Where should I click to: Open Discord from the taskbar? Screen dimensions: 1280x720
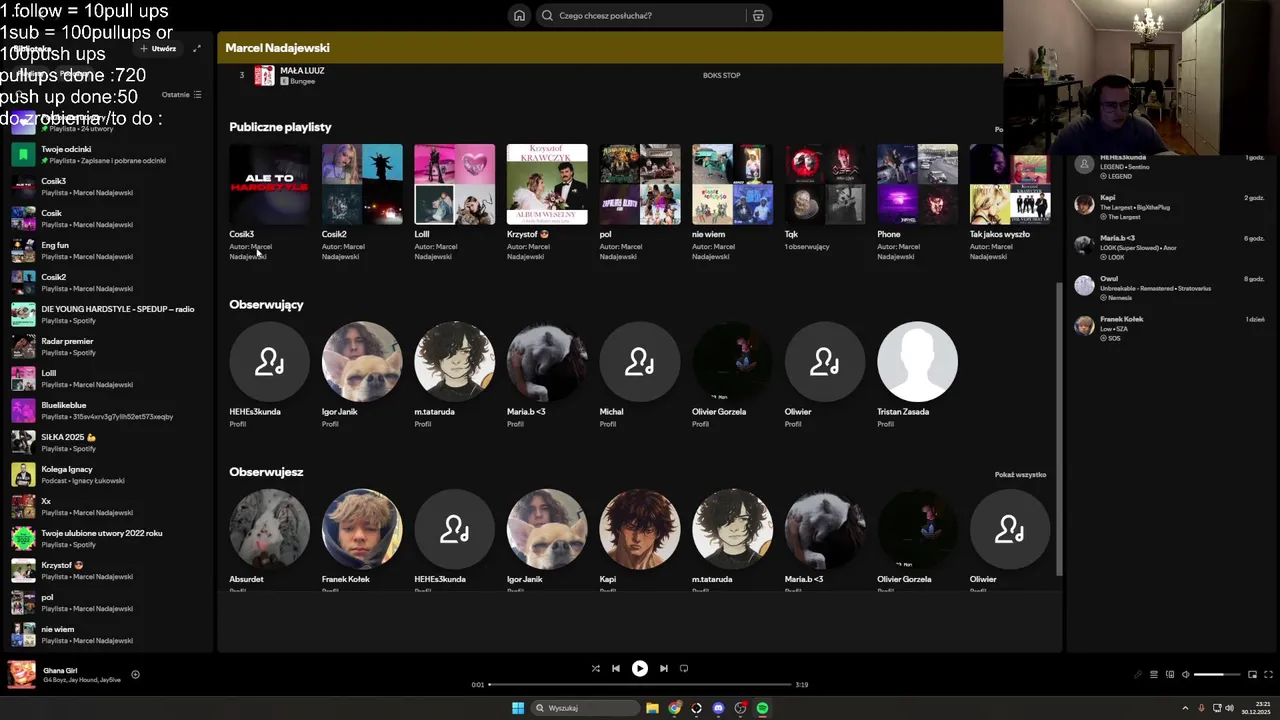(x=718, y=708)
